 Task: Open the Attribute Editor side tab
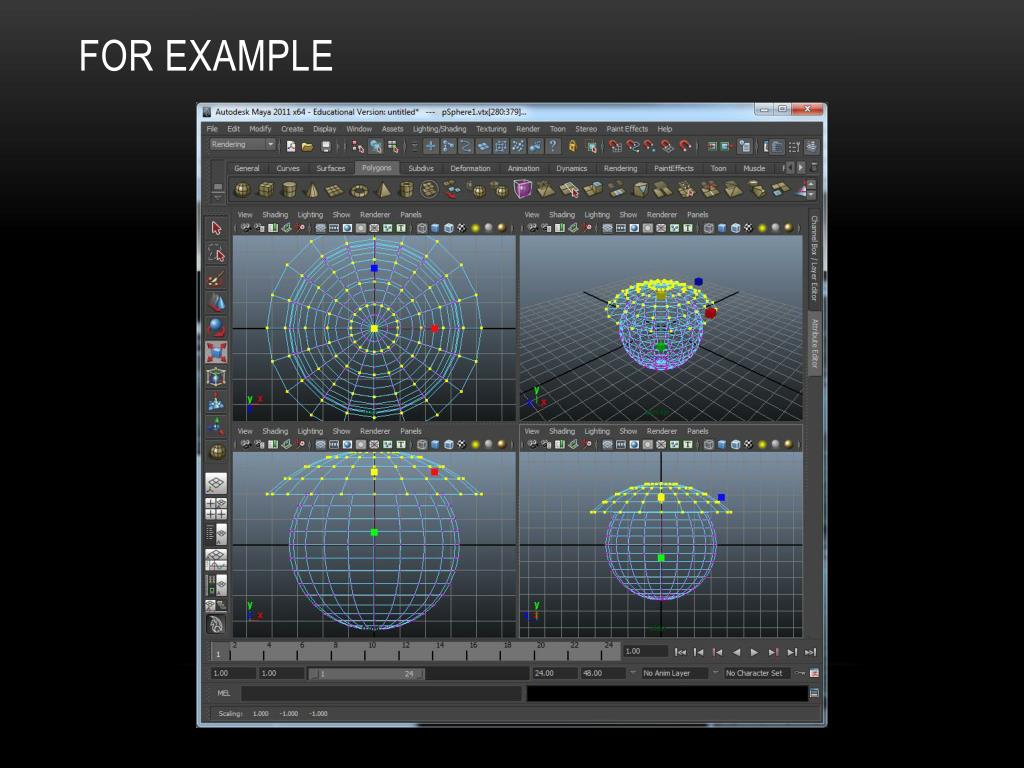(x=814, y=343)
